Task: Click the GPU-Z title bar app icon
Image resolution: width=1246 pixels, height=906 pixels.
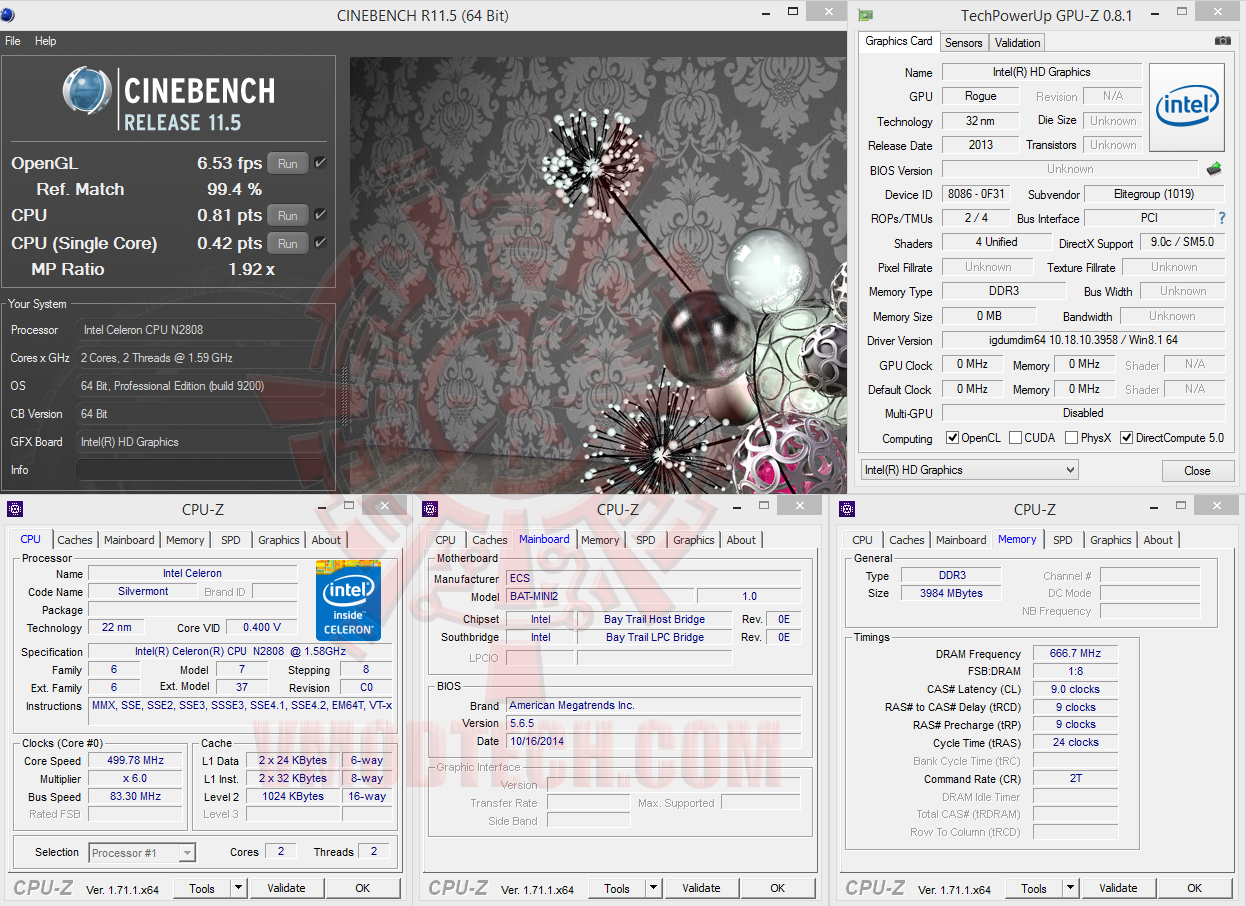Action: [866, 15]
